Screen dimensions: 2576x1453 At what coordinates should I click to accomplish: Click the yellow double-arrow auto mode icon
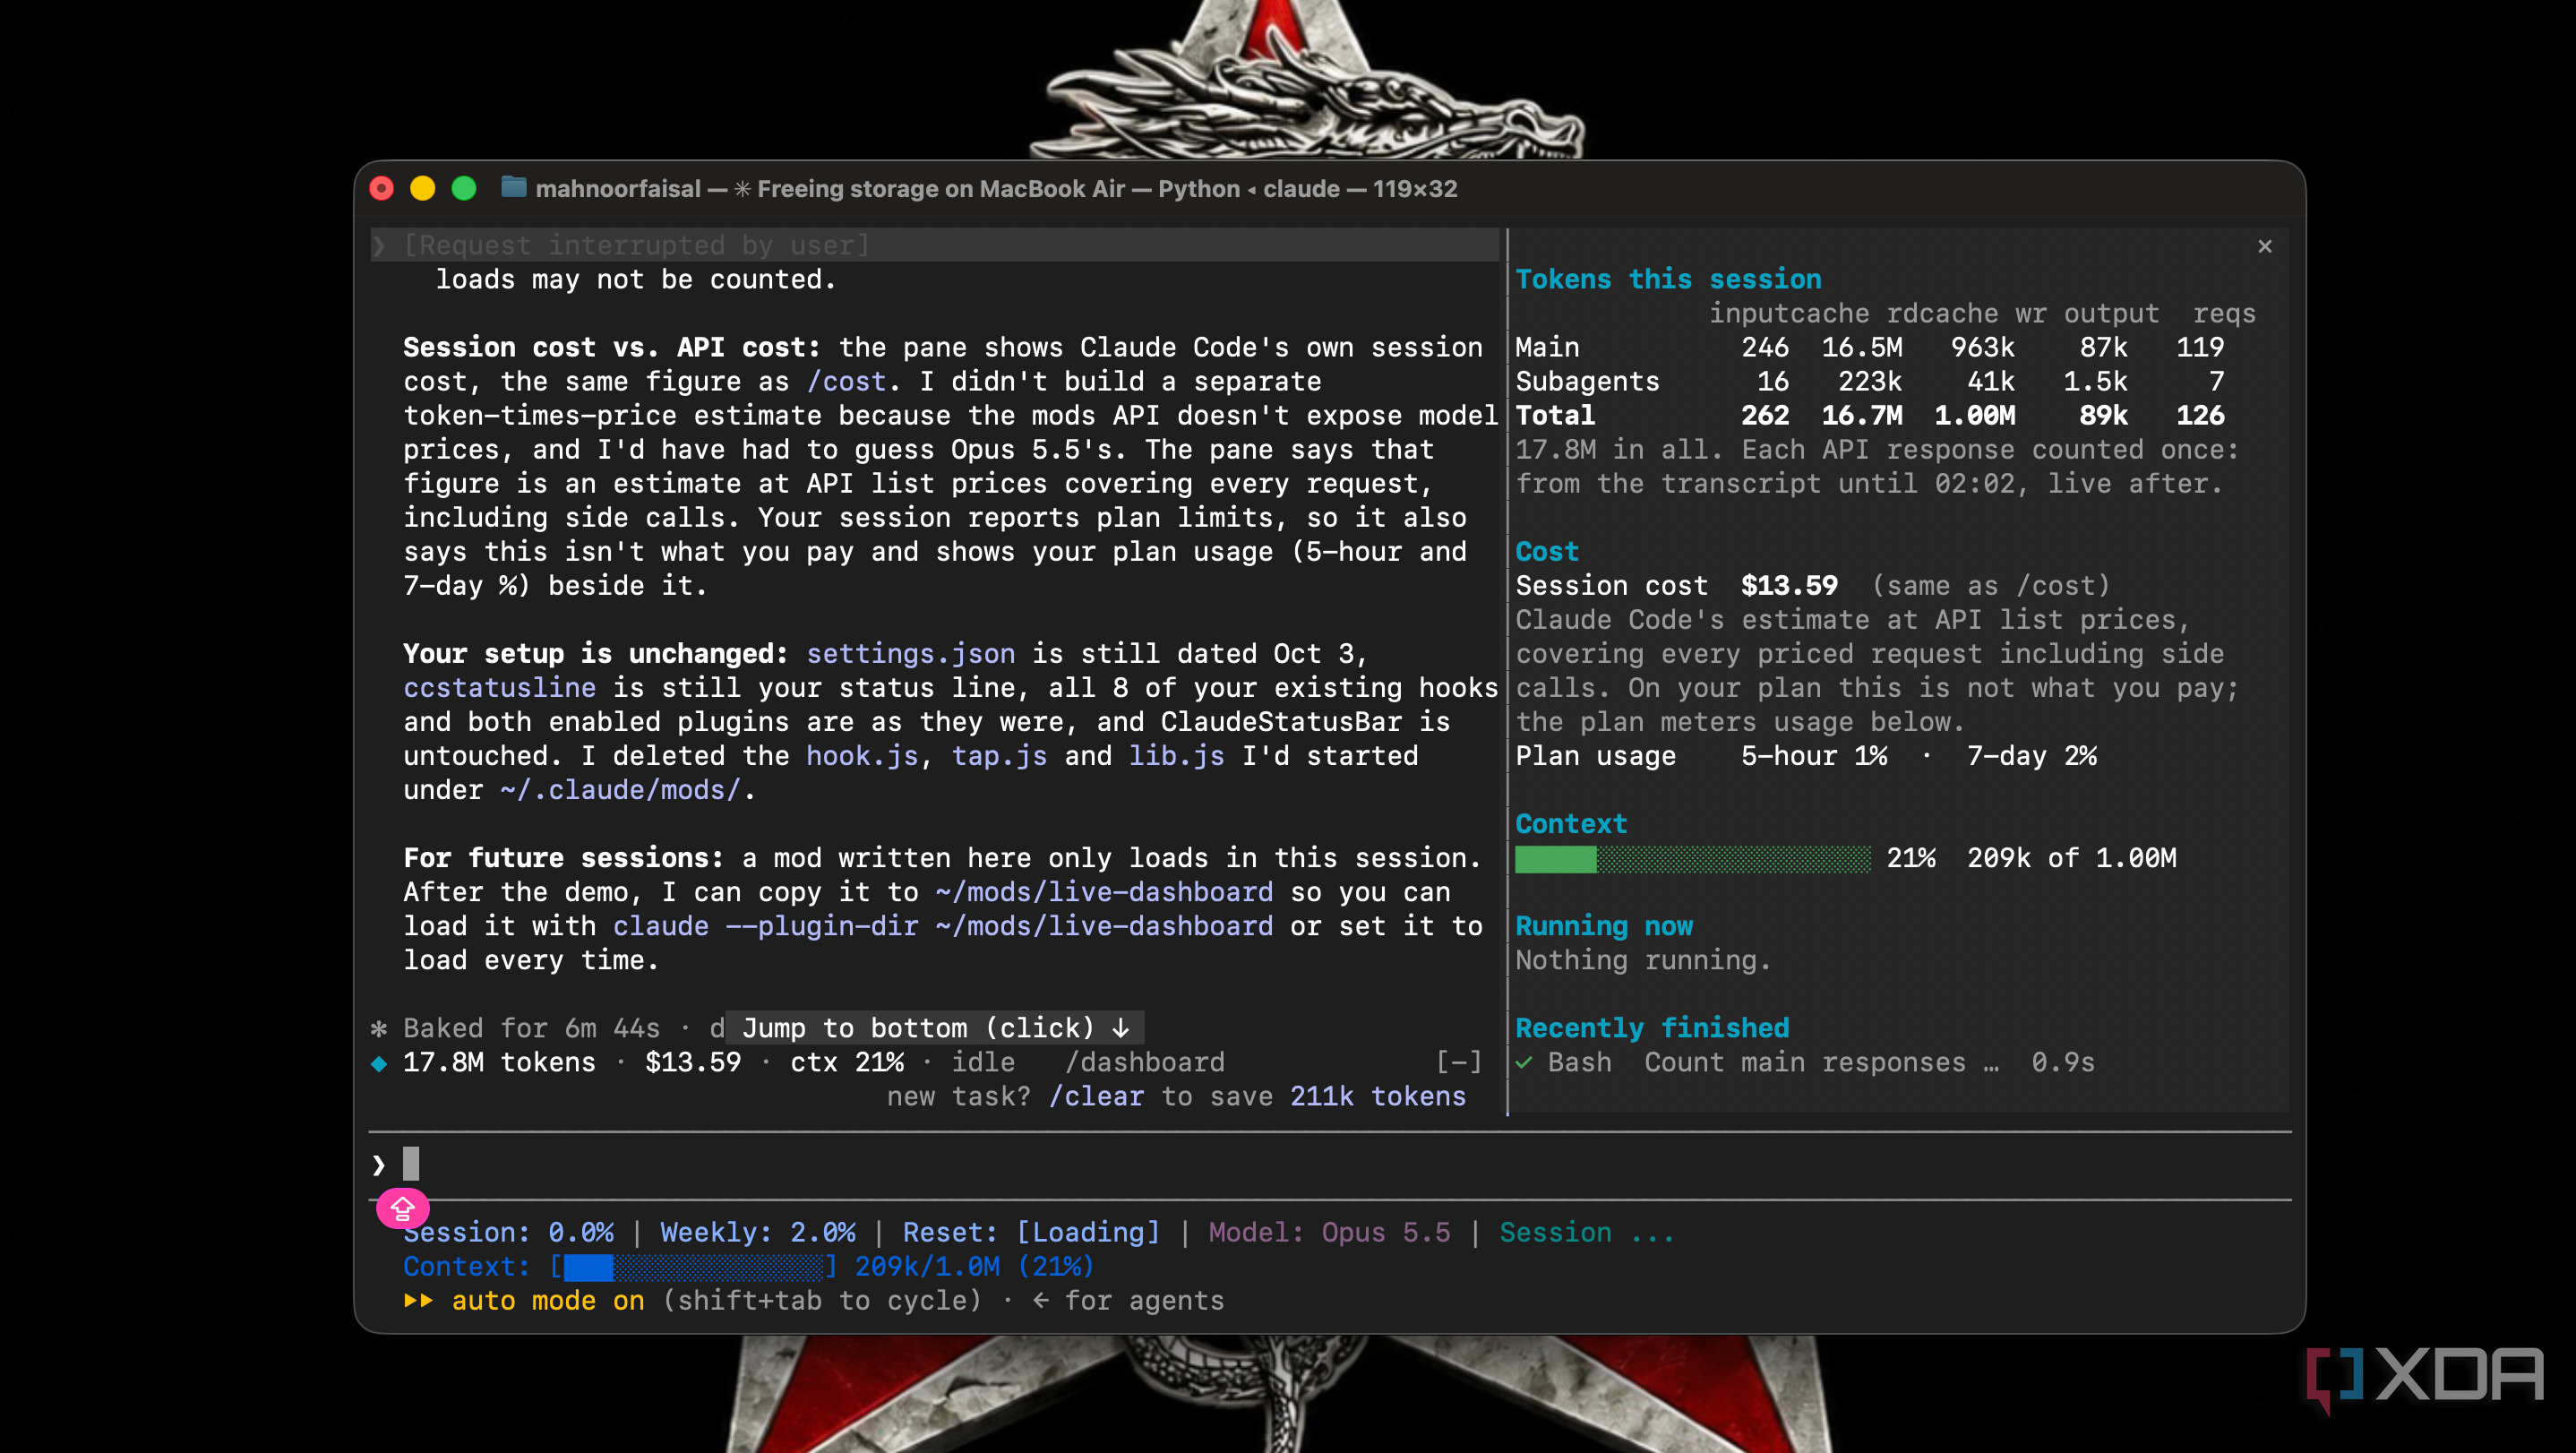coord(418,1300)
